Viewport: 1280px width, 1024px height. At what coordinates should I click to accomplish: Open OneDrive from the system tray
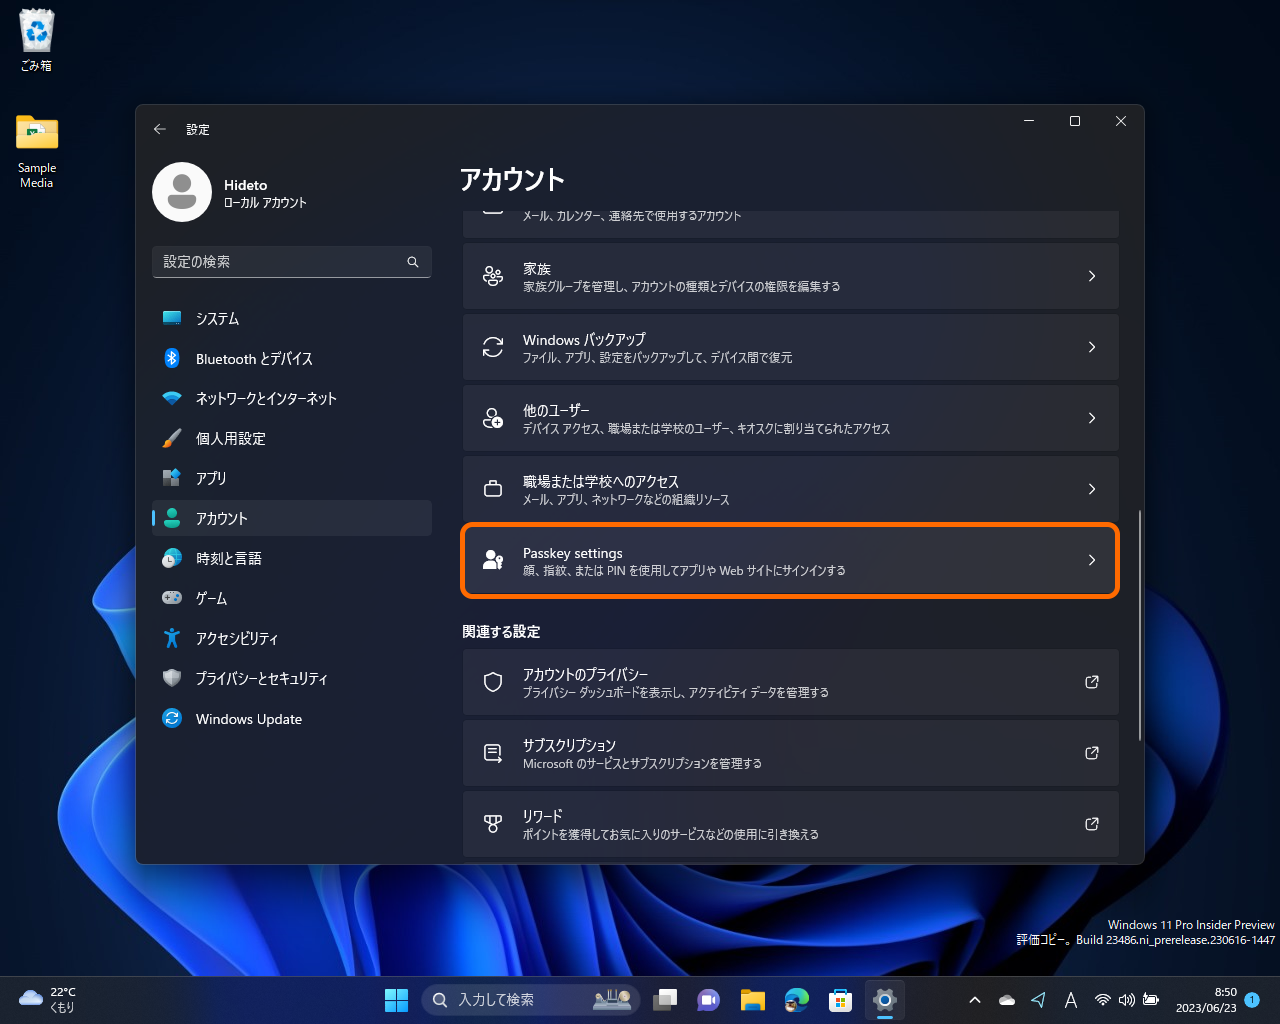[x=1006, y=999]
